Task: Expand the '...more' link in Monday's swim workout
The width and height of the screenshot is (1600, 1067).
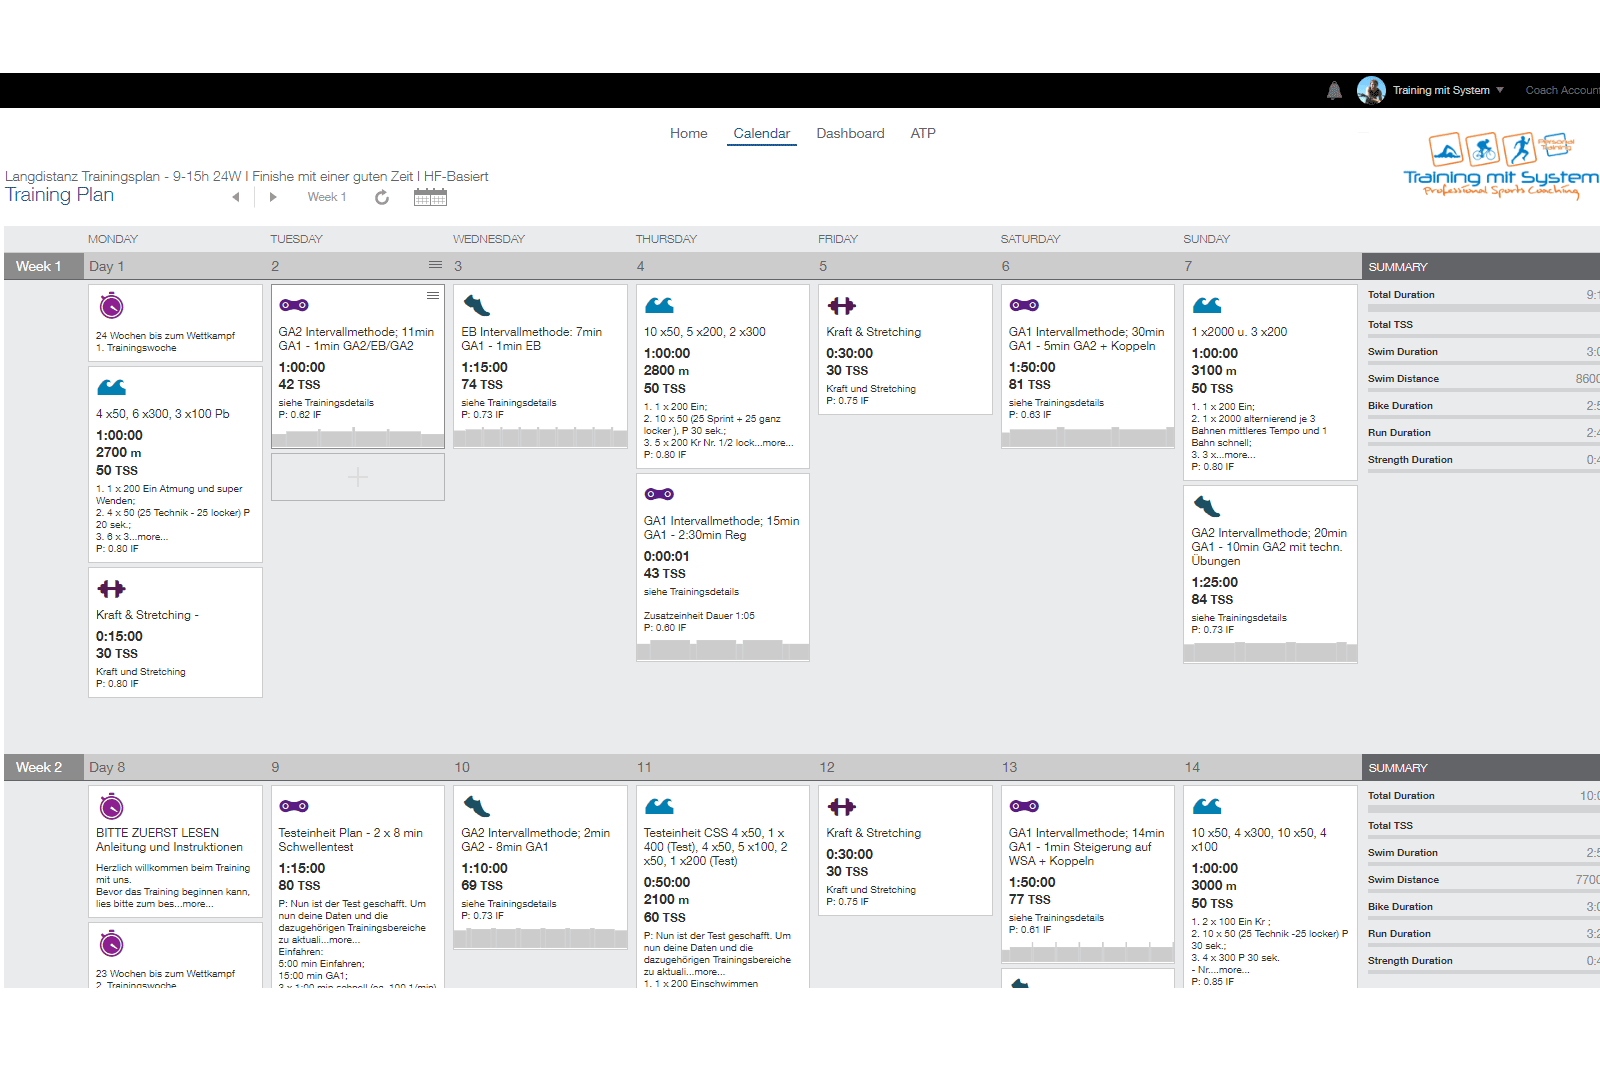Action: tap(152, 537)
